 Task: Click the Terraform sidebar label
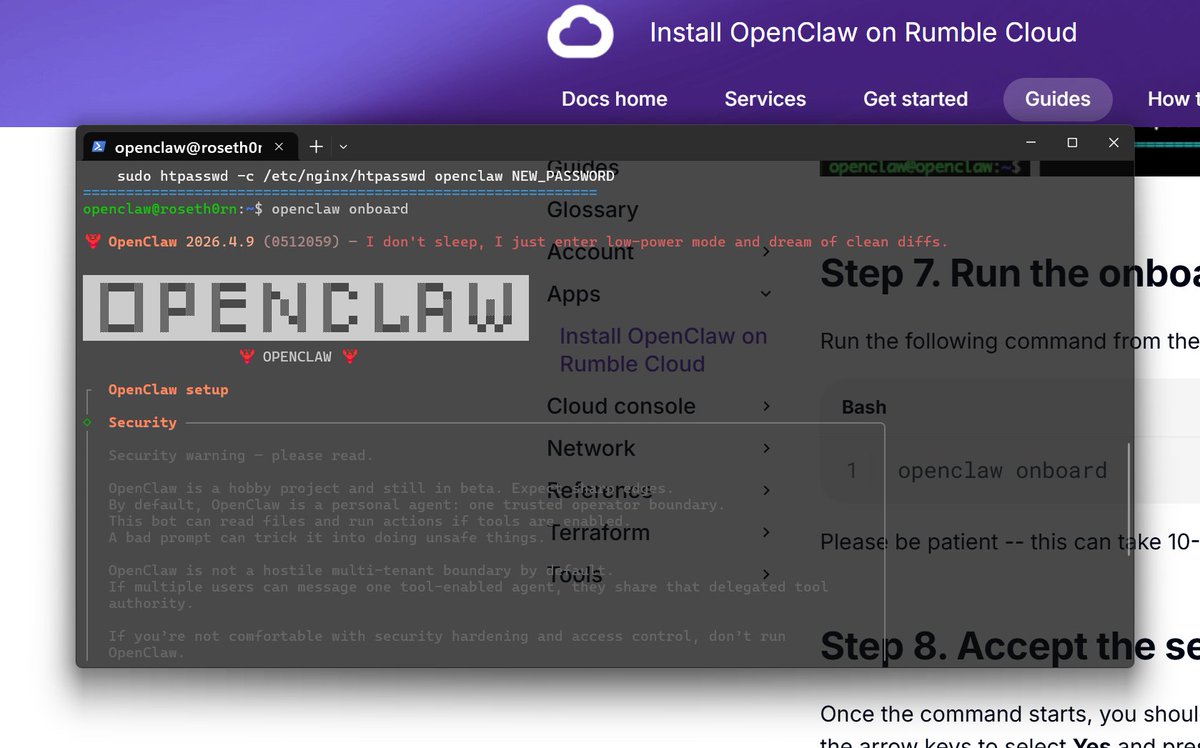click(x=598, y=532)
